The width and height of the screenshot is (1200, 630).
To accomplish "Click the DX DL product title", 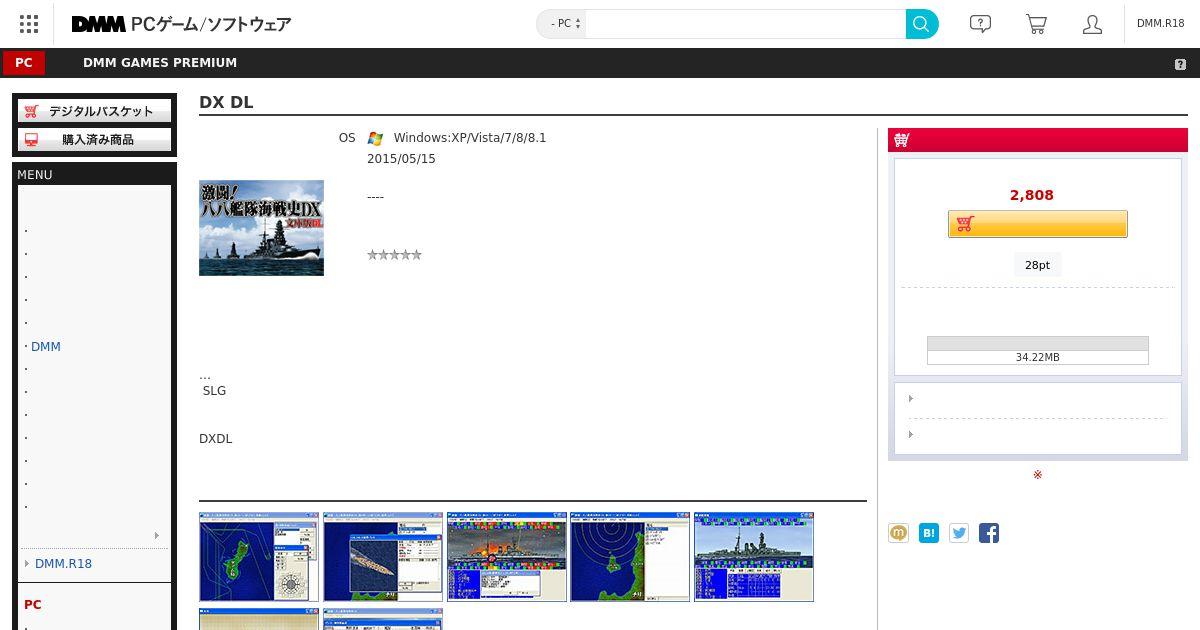I will 226,102.
